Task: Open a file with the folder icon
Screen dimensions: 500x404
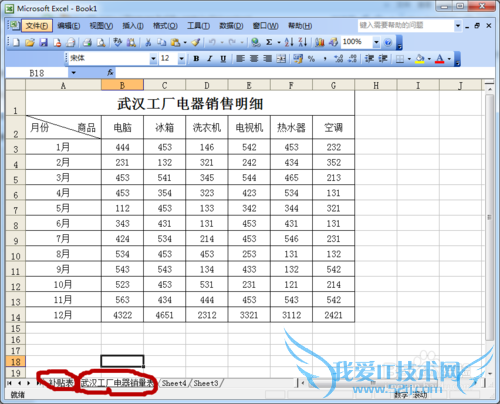Action: [x=30, y=42]
